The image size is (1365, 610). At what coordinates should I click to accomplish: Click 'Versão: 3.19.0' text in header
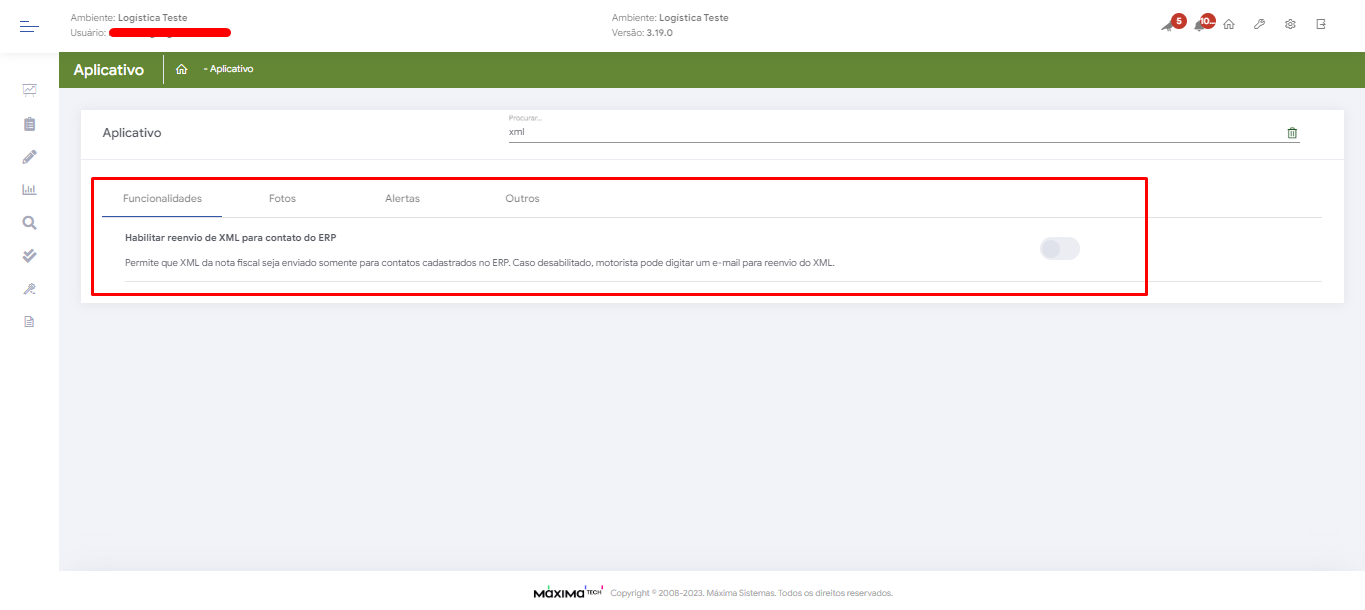coord(642,33)
